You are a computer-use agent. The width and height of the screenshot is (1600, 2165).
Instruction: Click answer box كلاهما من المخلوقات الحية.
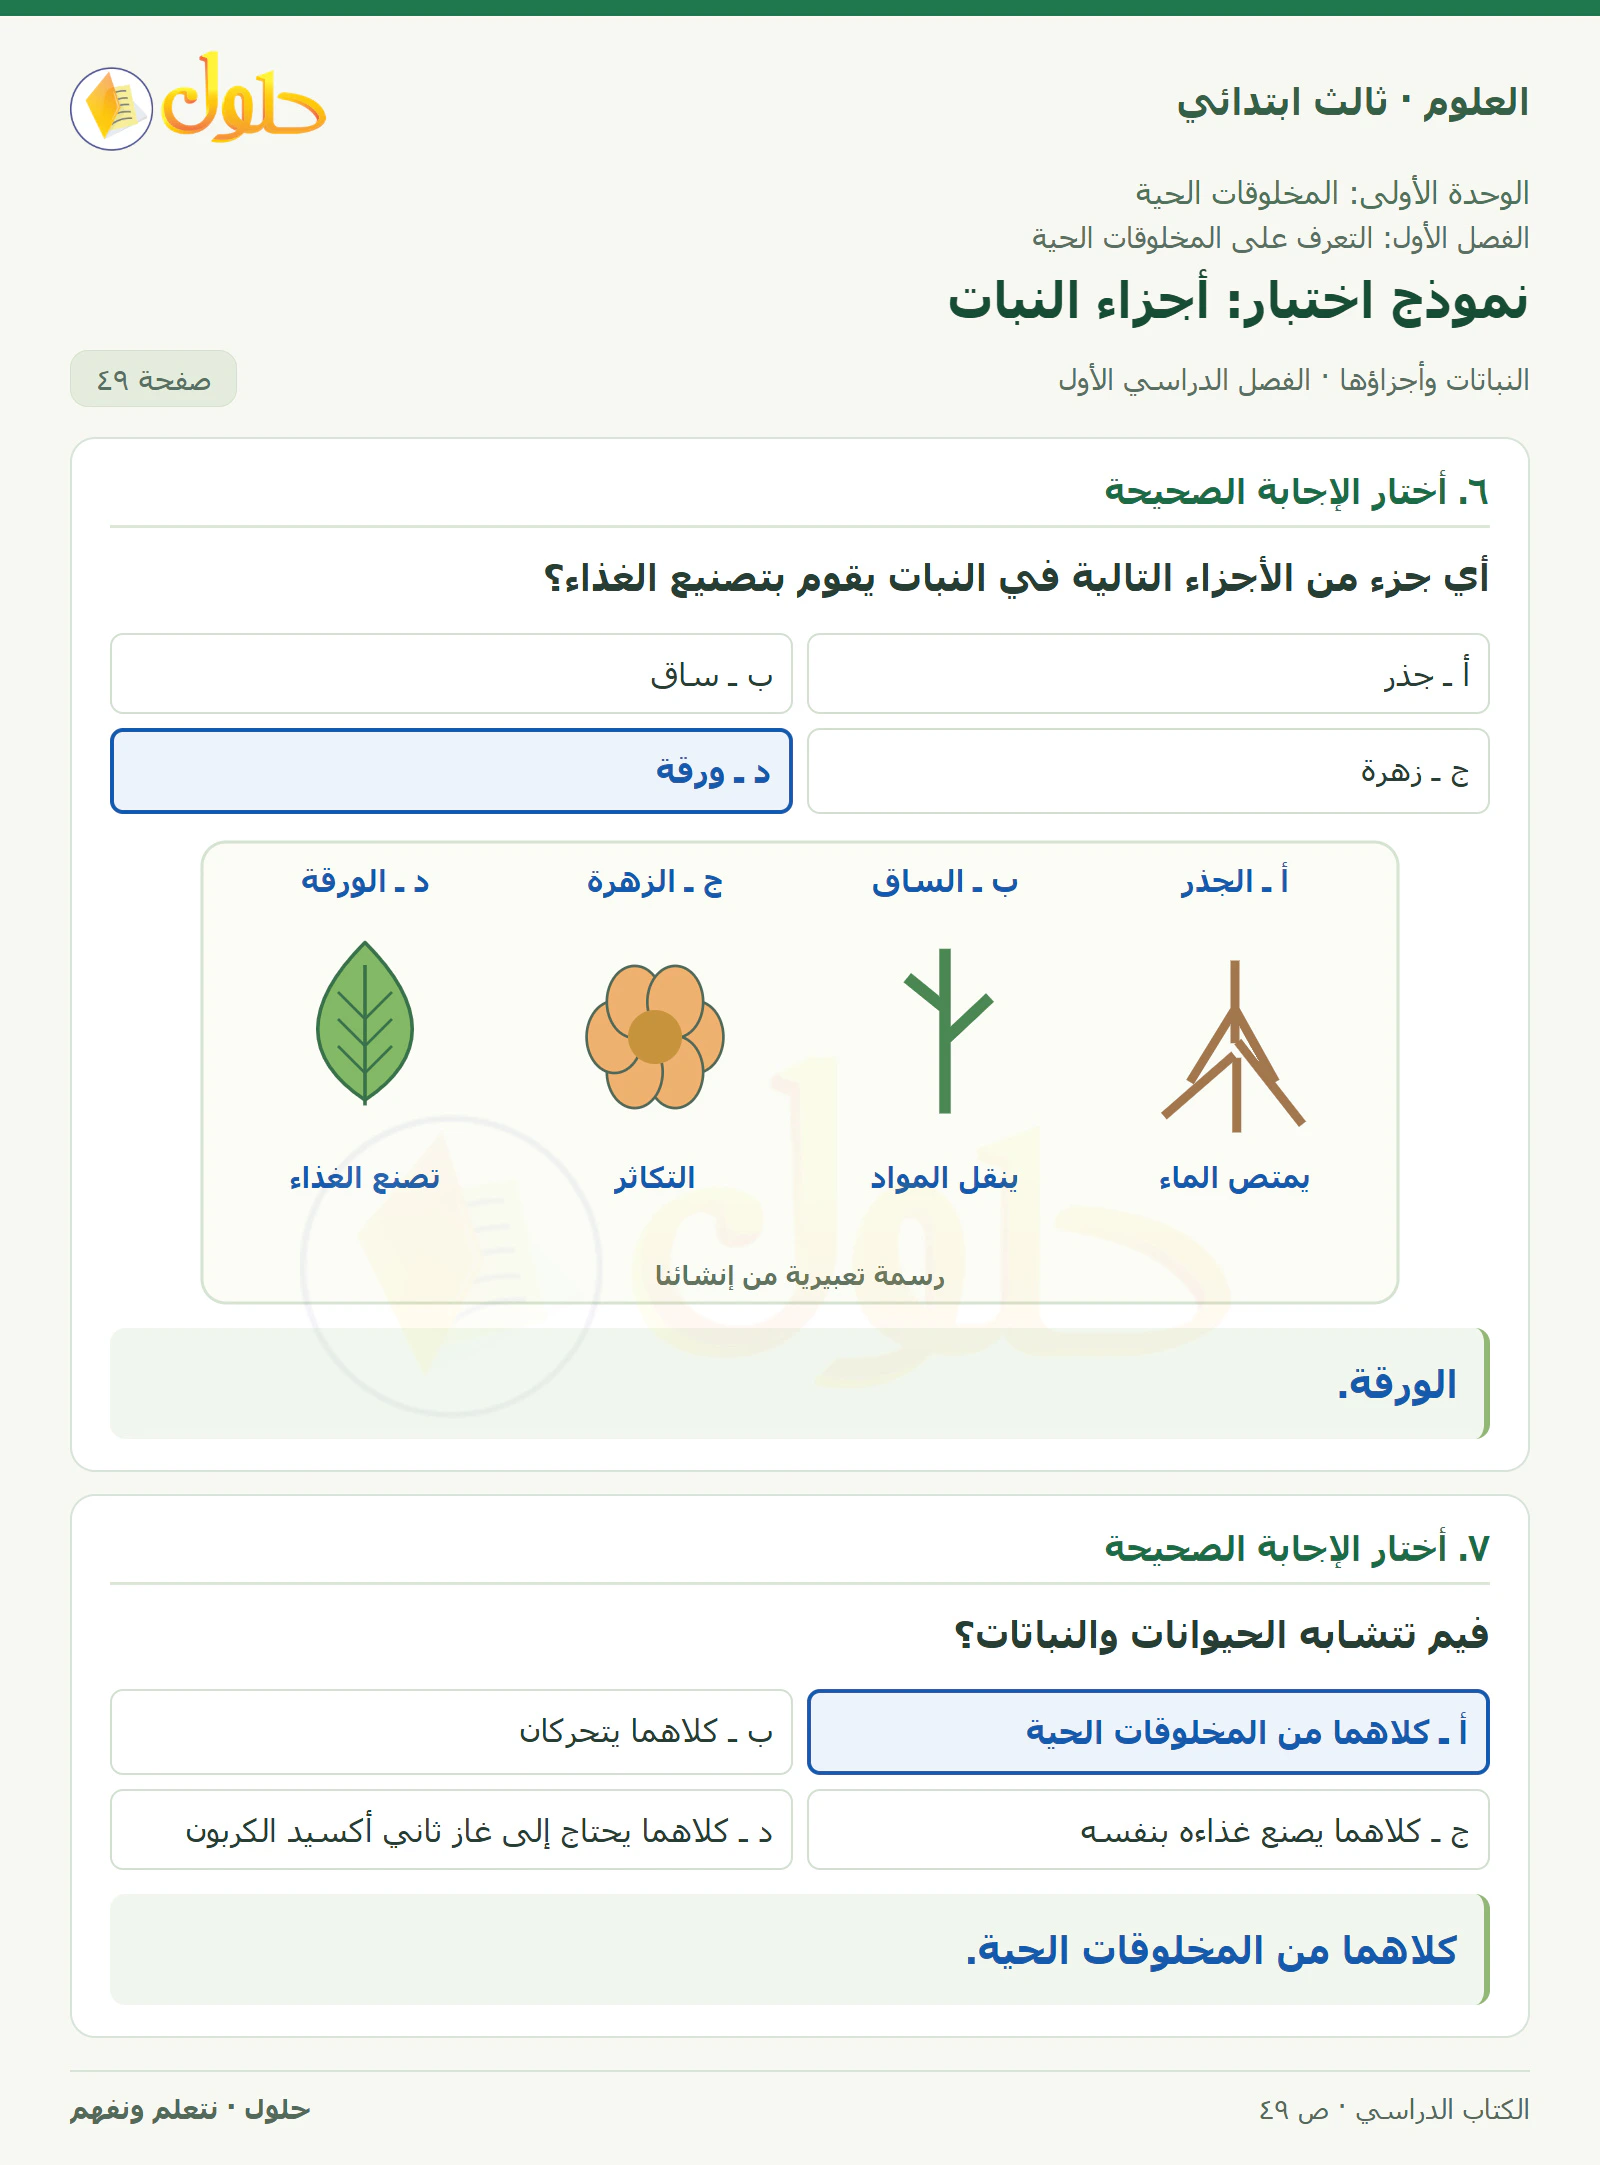(x=800, y=1950)
